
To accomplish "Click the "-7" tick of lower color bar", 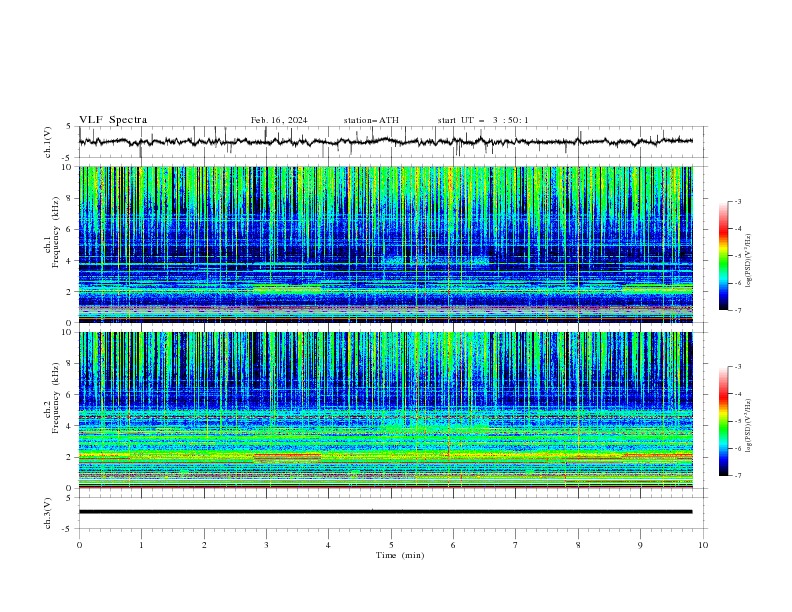I will (737, 475).
